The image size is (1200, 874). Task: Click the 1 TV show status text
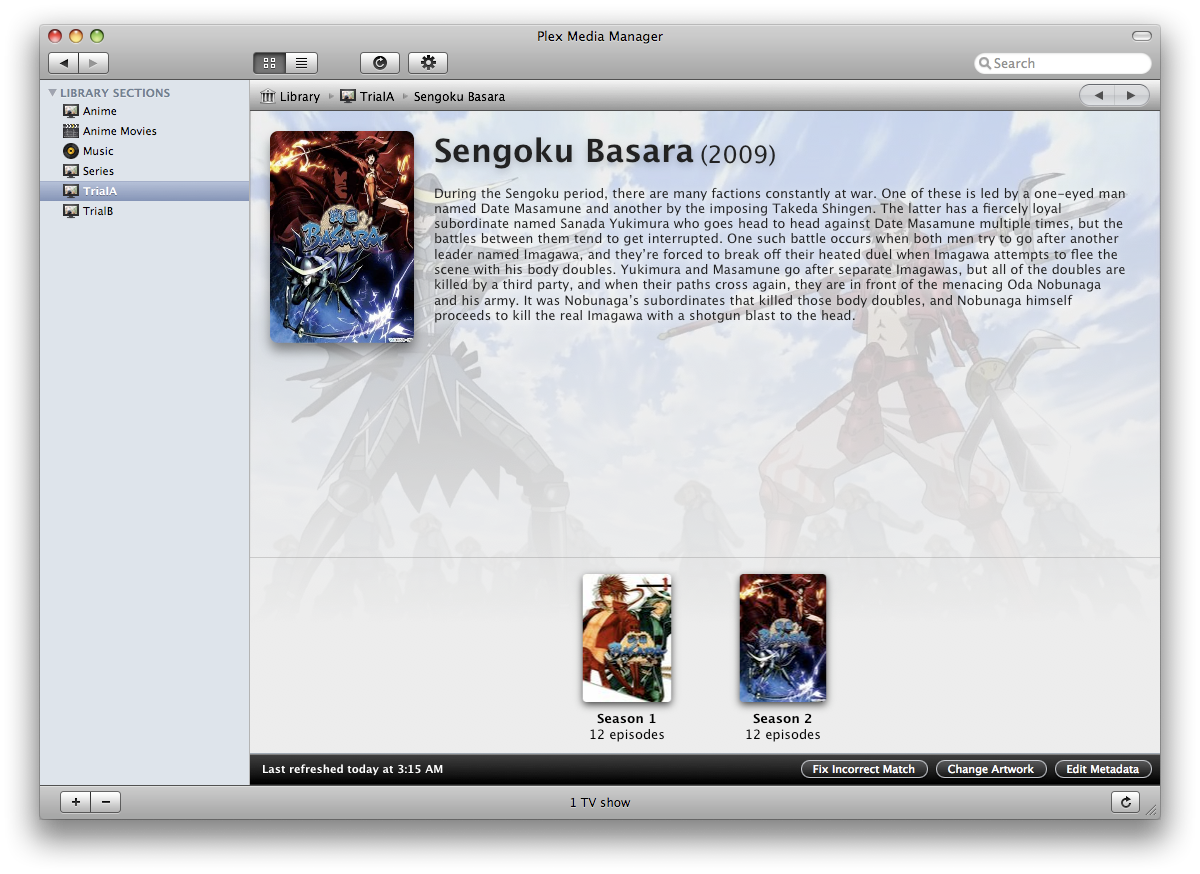(x=600, y=802)
